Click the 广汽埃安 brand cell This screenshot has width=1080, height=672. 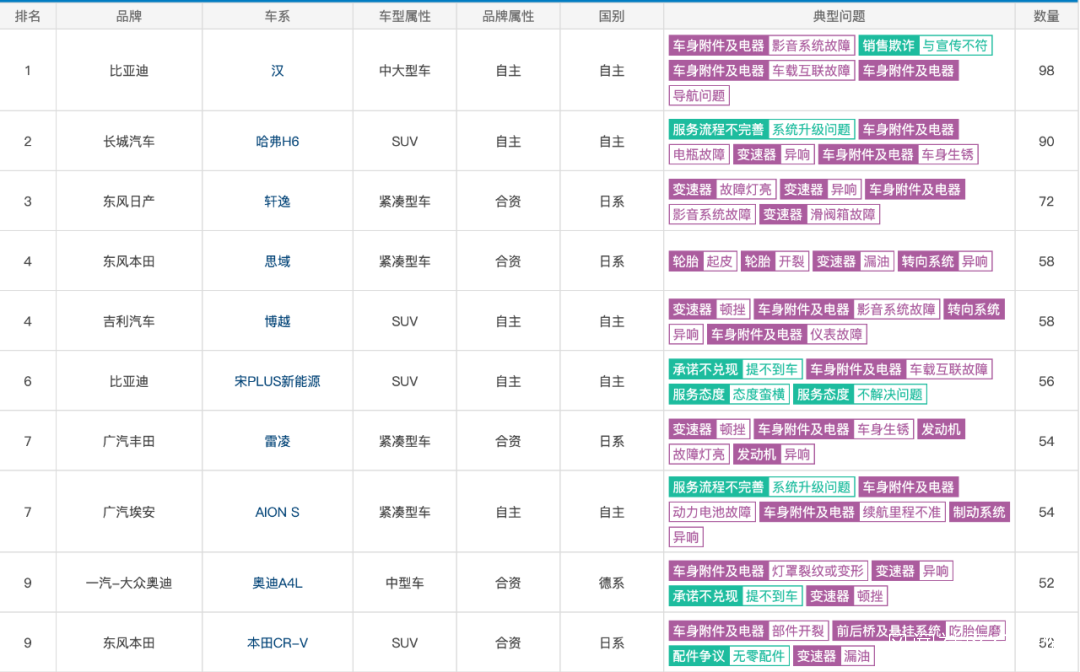[129, 512]
